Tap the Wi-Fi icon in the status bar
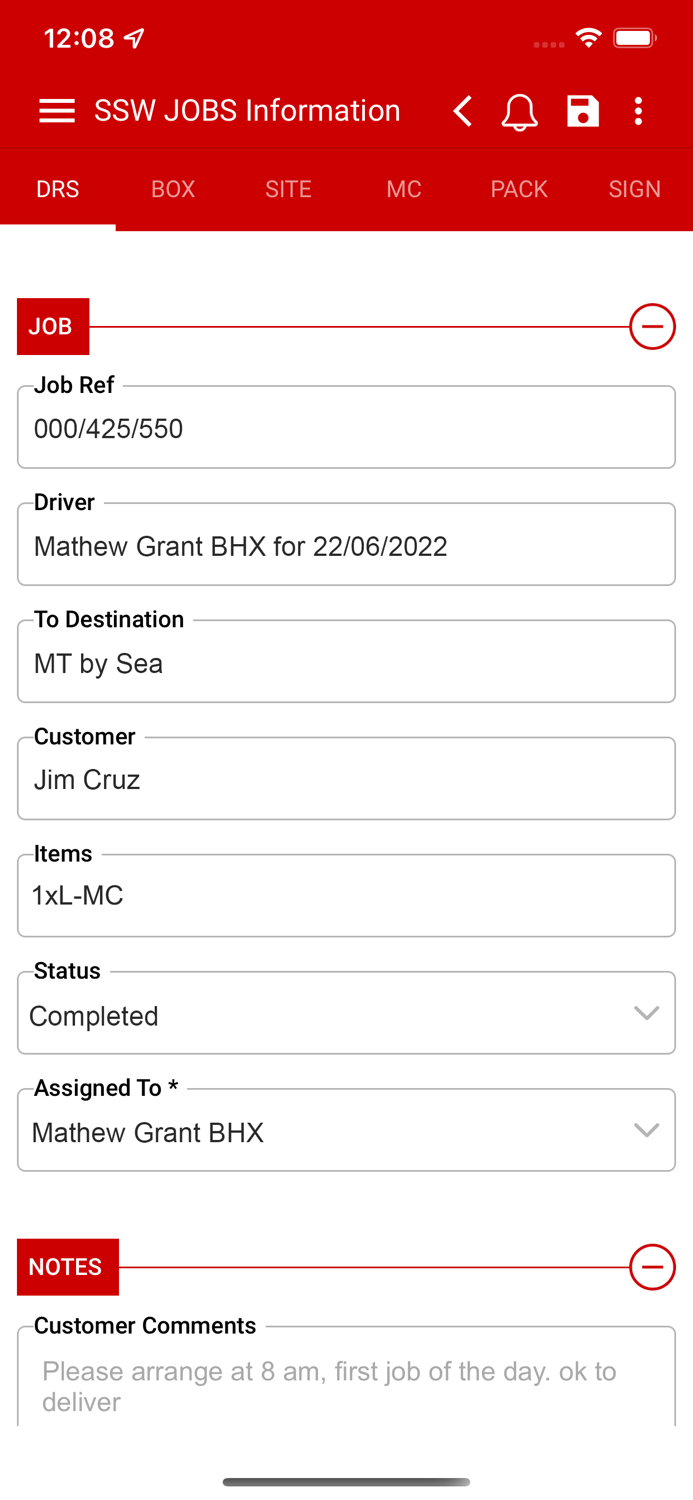The width and height of the screenshot is (693, 1500). pos(588,37)
